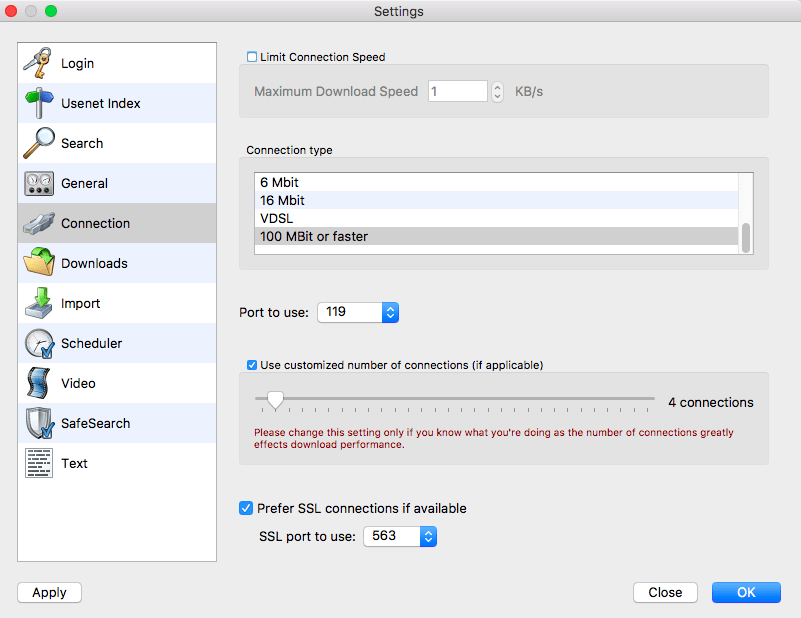Select 100 MBit or faster connection type
Screen dimensions: 801x618
pos(497,236)
